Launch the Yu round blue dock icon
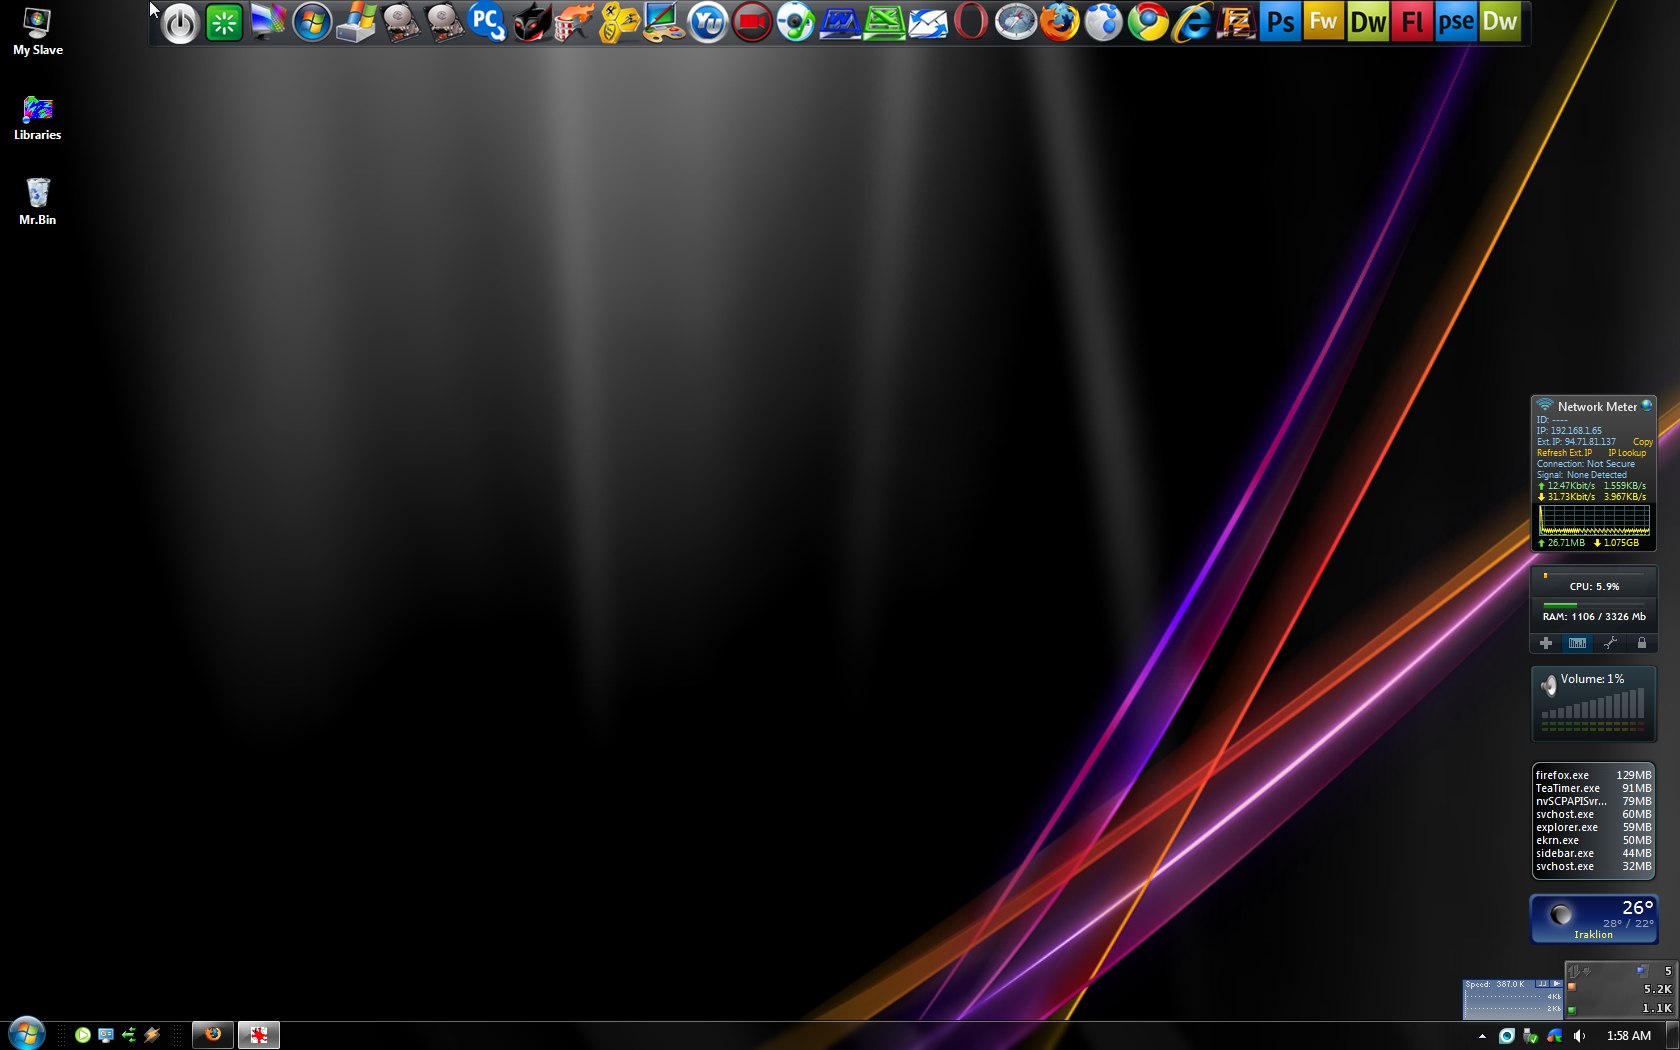 pos(708,23)
